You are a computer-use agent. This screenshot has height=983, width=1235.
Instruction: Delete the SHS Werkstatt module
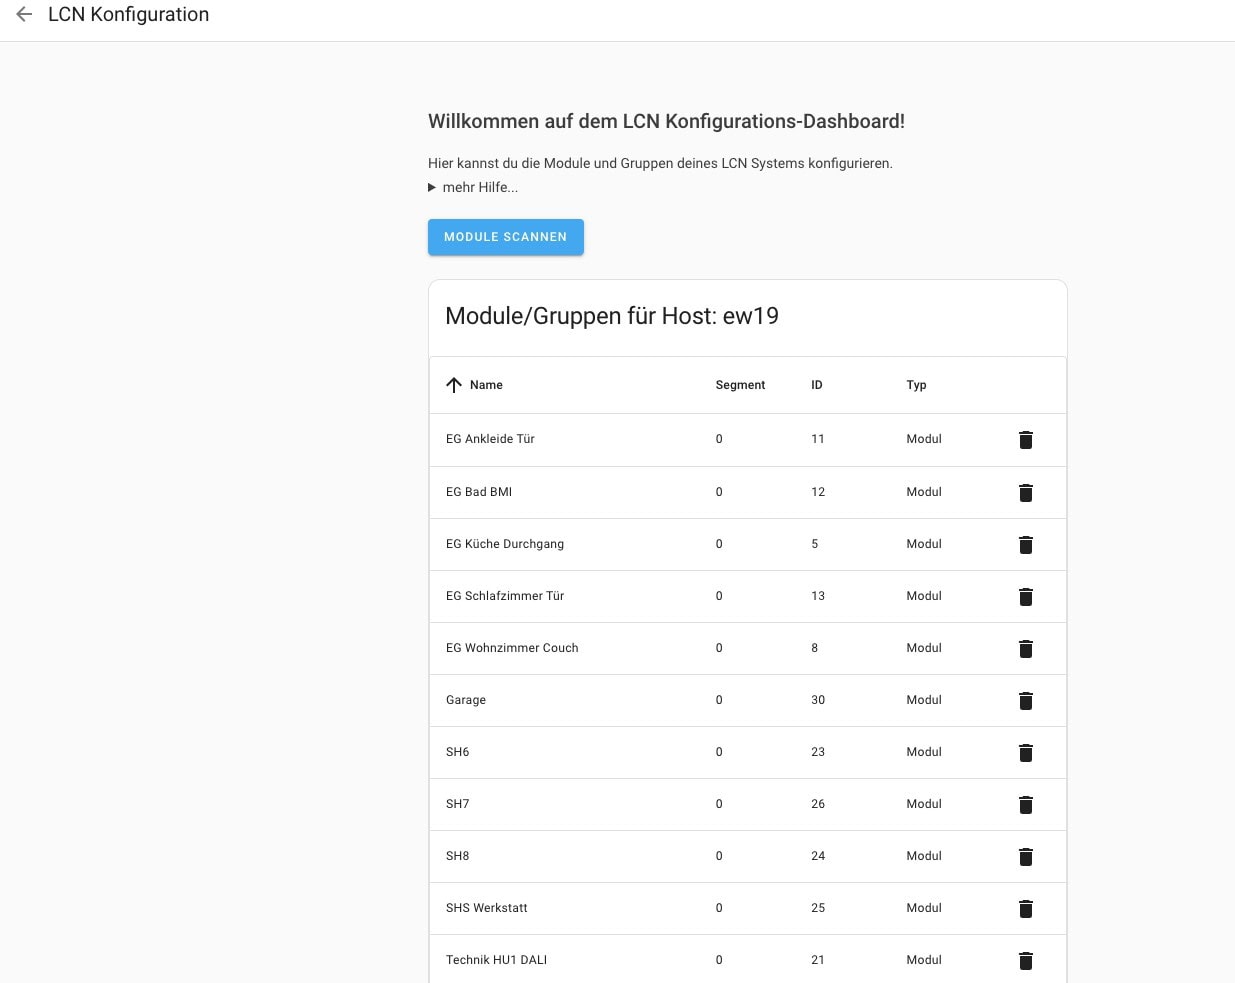[1025, 909]
